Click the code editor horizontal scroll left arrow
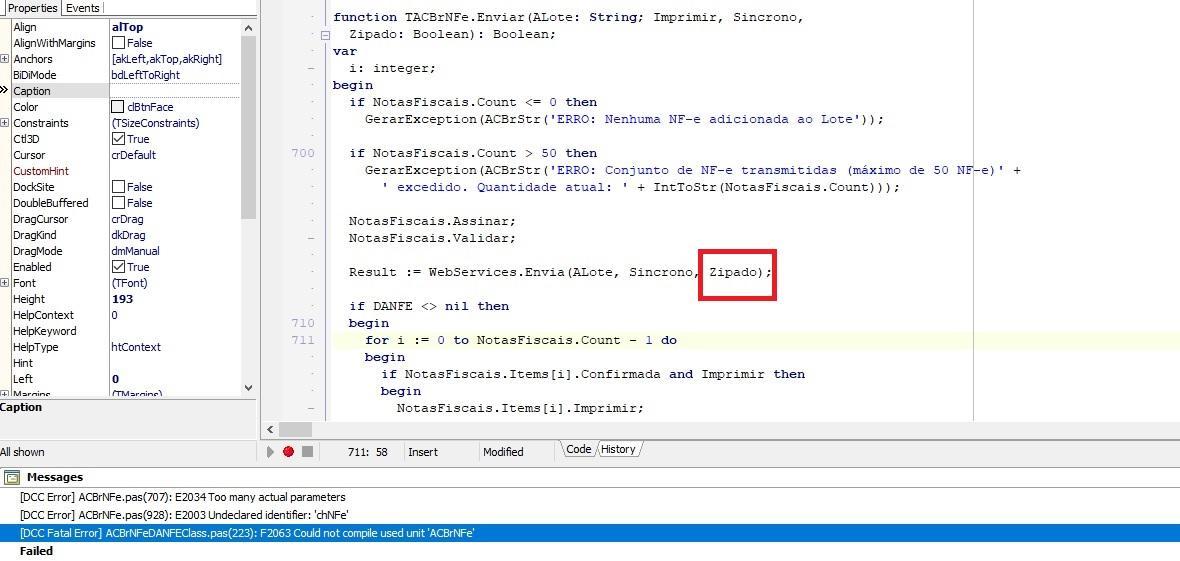Viewport: 1180px width, 561px height. coord(270,429)
